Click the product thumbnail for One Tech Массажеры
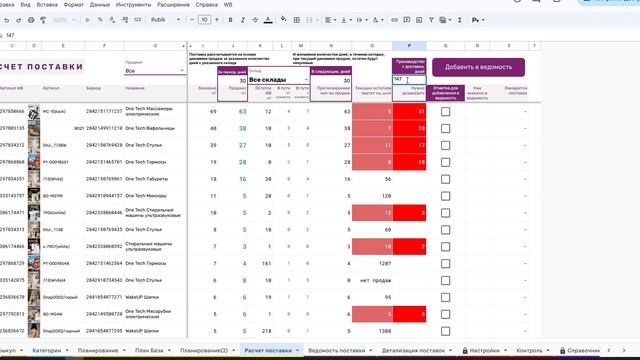640x360 pixels. click(x=34, y=112)
